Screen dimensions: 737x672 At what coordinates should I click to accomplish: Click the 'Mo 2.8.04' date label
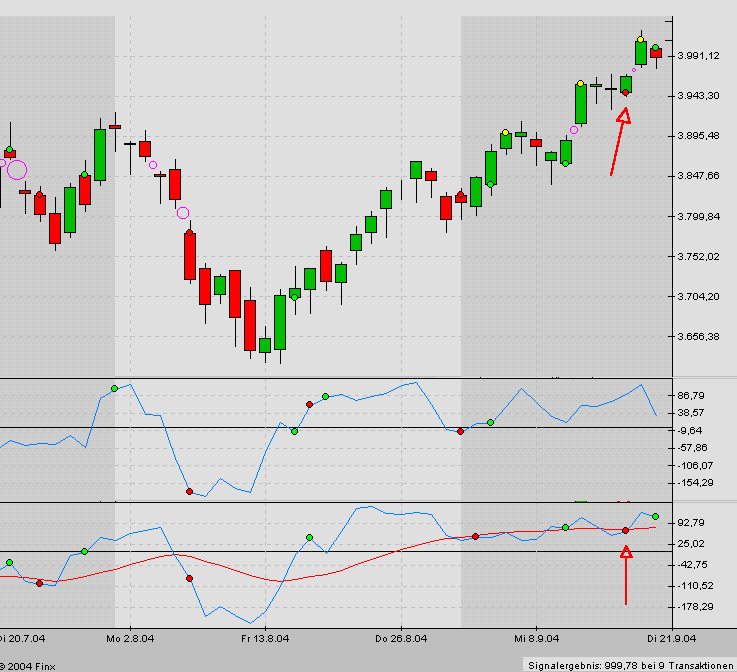click(x=128, y=637)
